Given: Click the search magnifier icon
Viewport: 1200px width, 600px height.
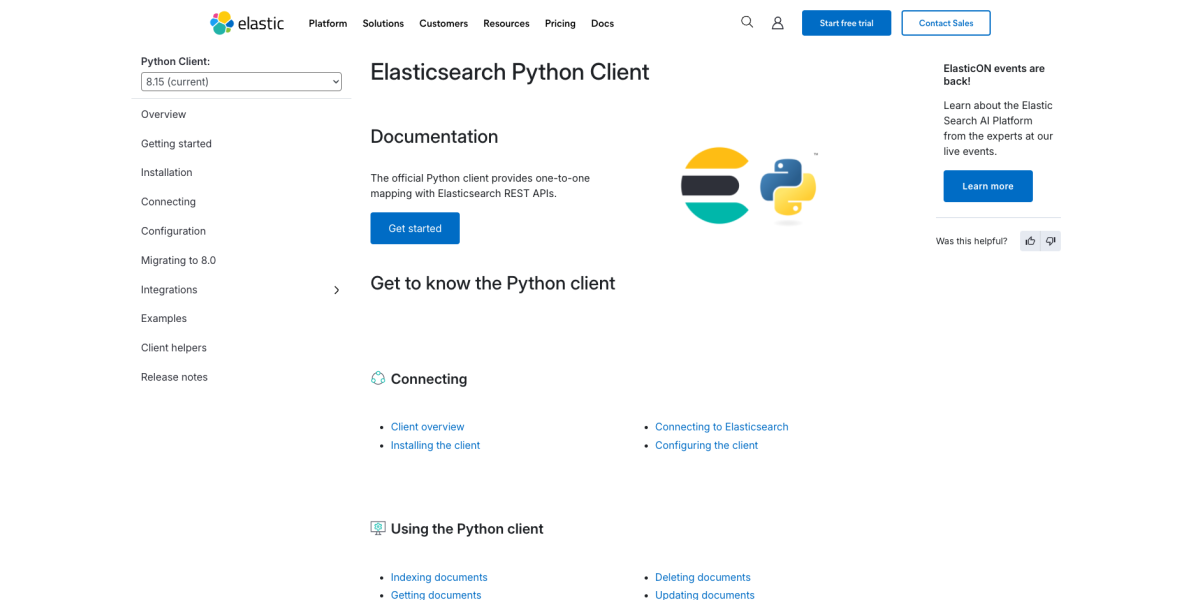Looking at the screenshot, I should click(x=747, y=21).
